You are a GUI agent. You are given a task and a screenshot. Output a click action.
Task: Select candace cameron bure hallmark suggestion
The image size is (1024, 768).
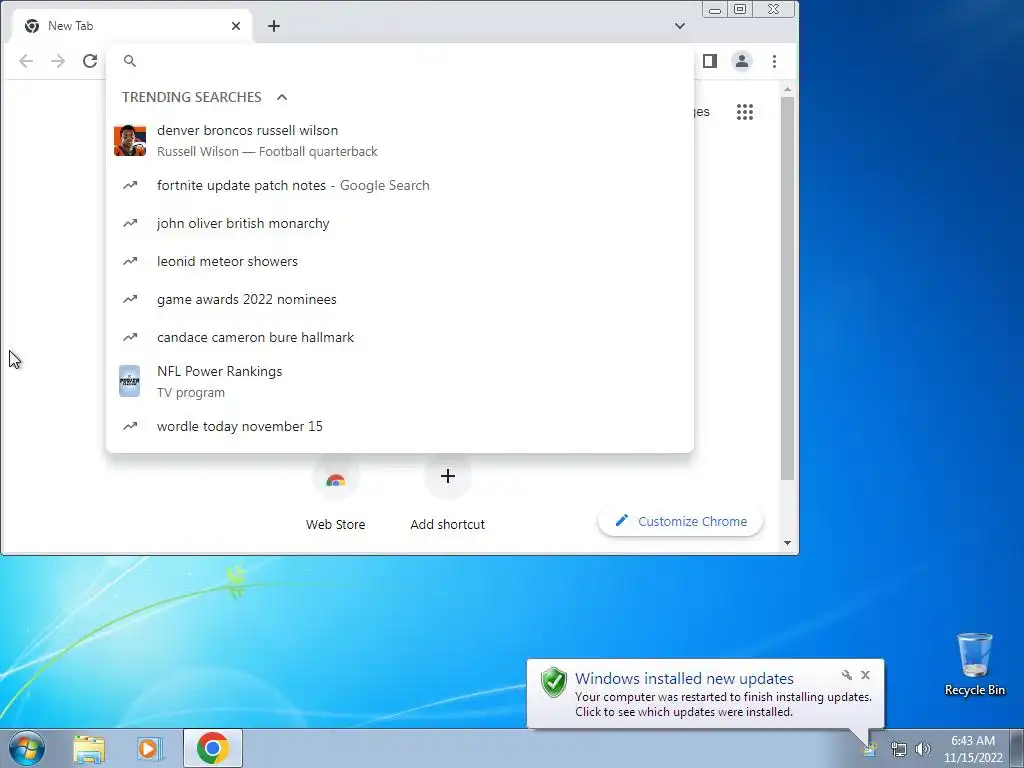coord(400,337)
